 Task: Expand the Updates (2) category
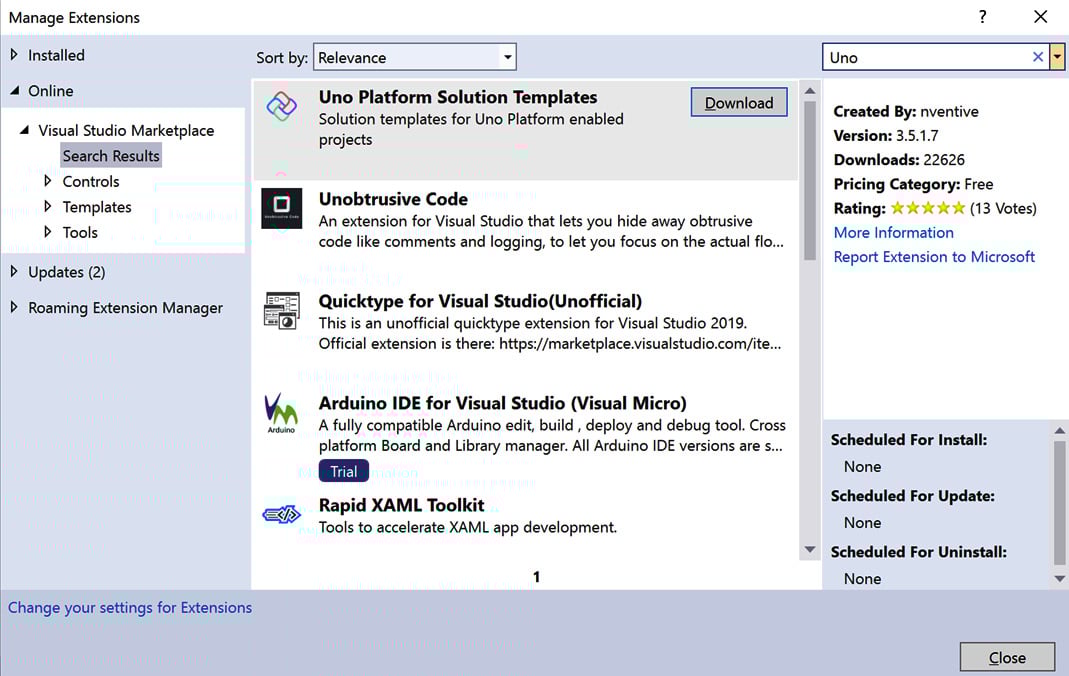point(14,271)
